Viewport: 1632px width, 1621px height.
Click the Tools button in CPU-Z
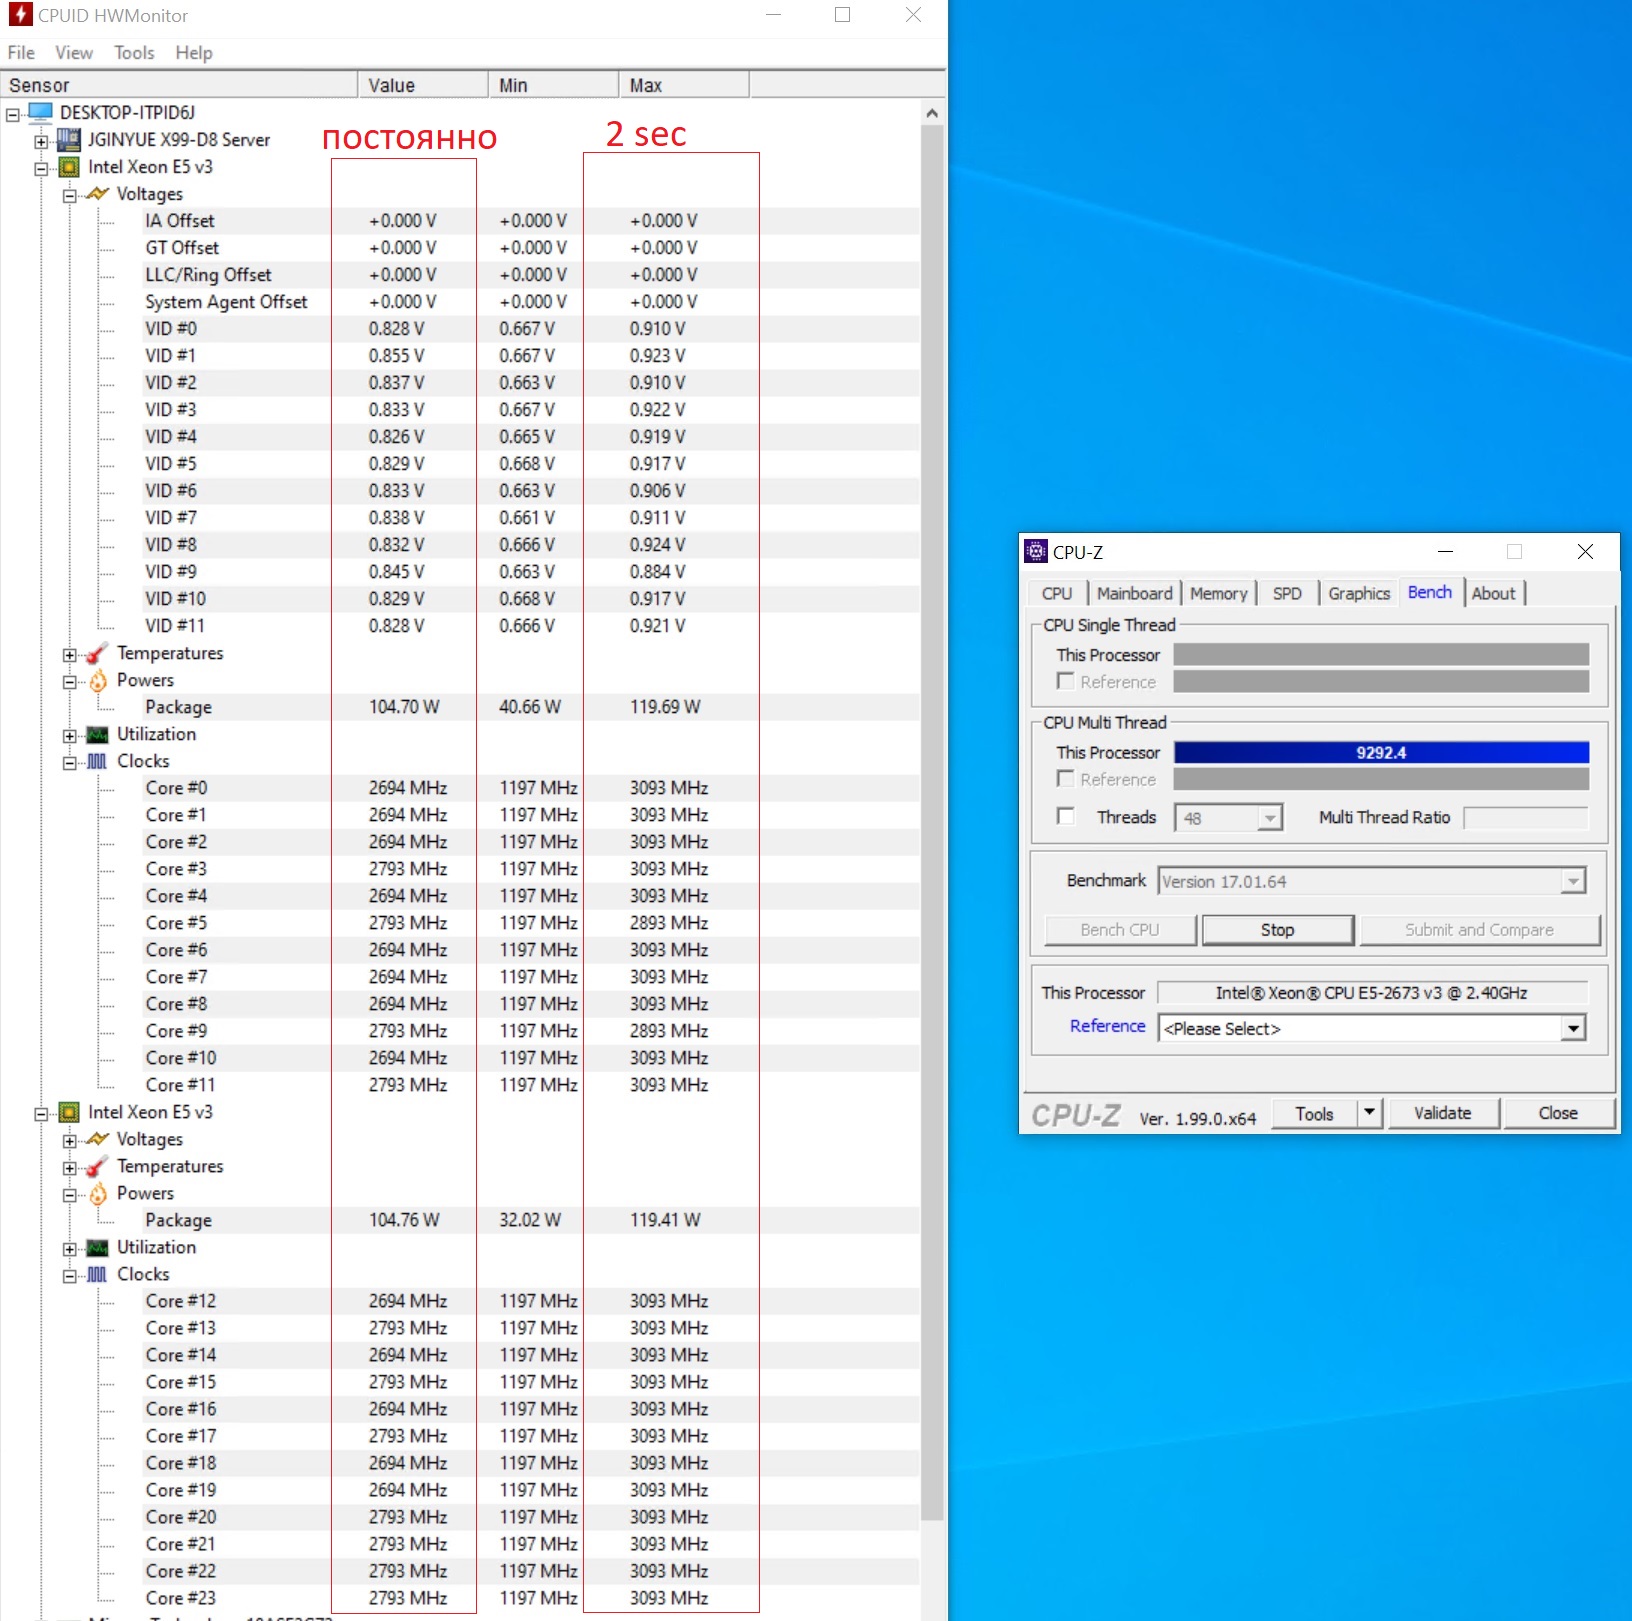(x=1315, y=1113)
